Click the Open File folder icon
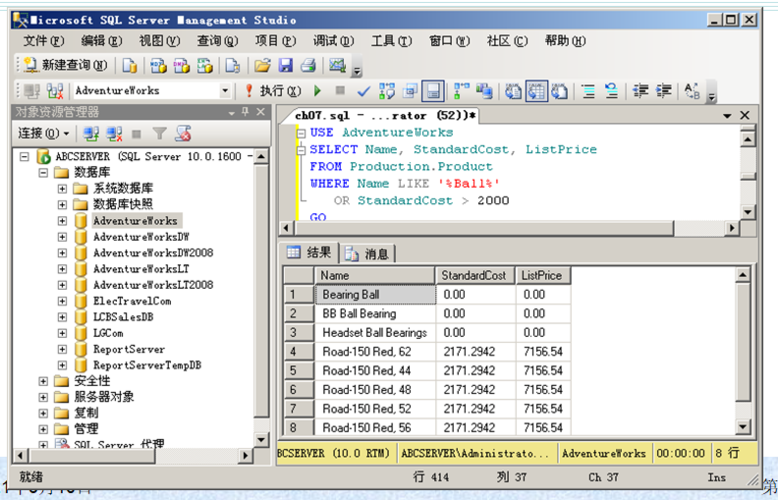This screenshot has height=500, width=778. 262,65
